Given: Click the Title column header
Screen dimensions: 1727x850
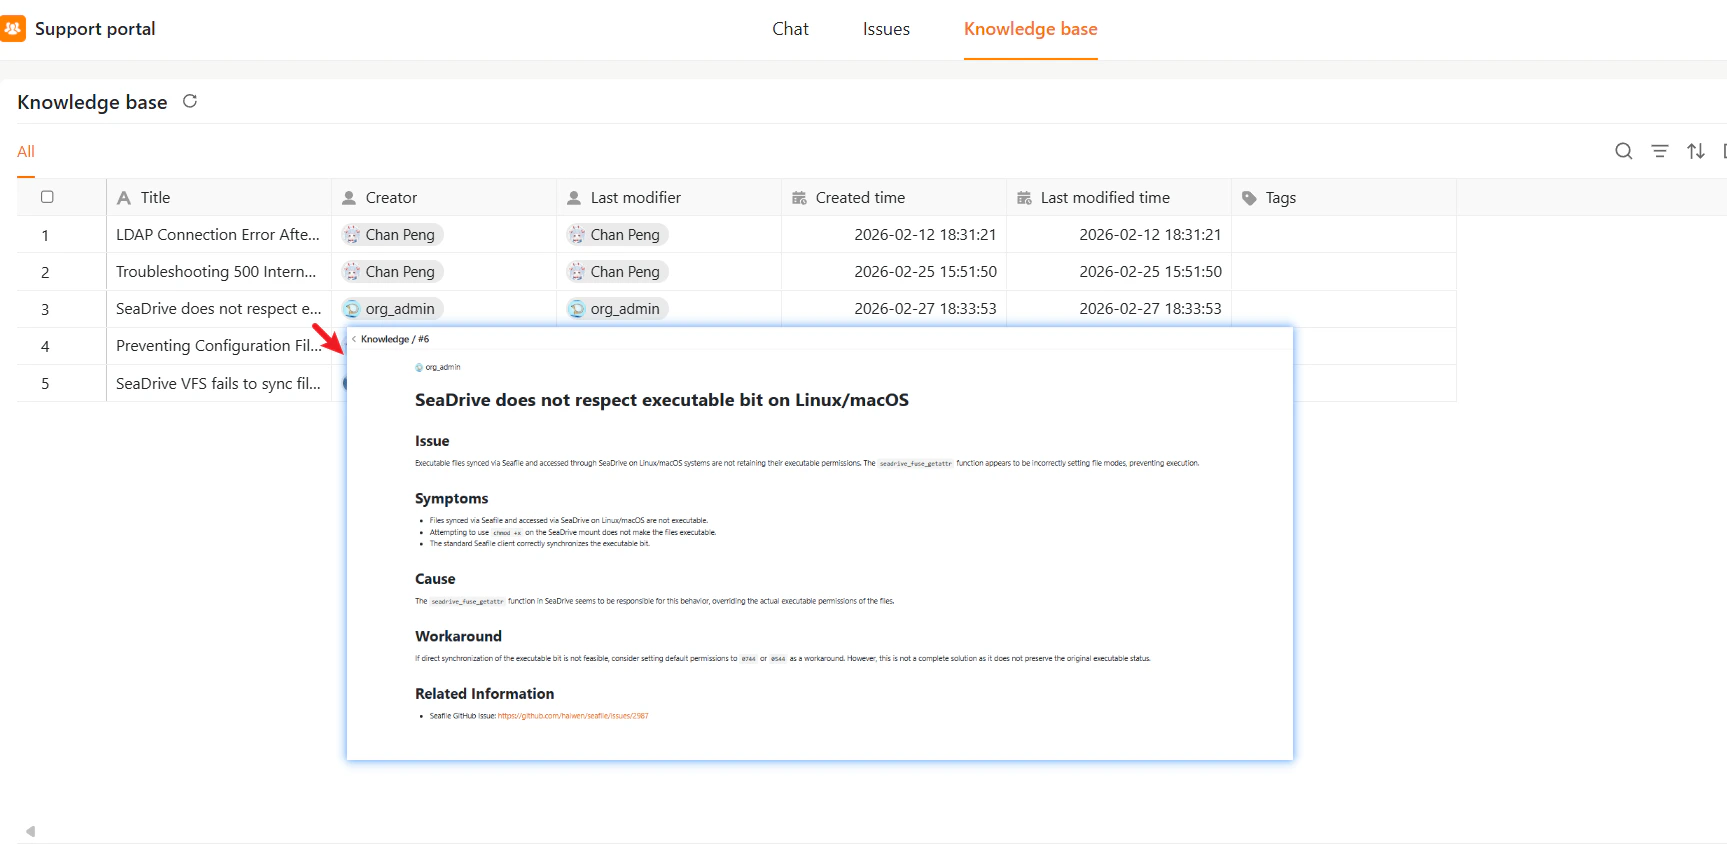Looking at the screenshot, I should tap(219, 198).
